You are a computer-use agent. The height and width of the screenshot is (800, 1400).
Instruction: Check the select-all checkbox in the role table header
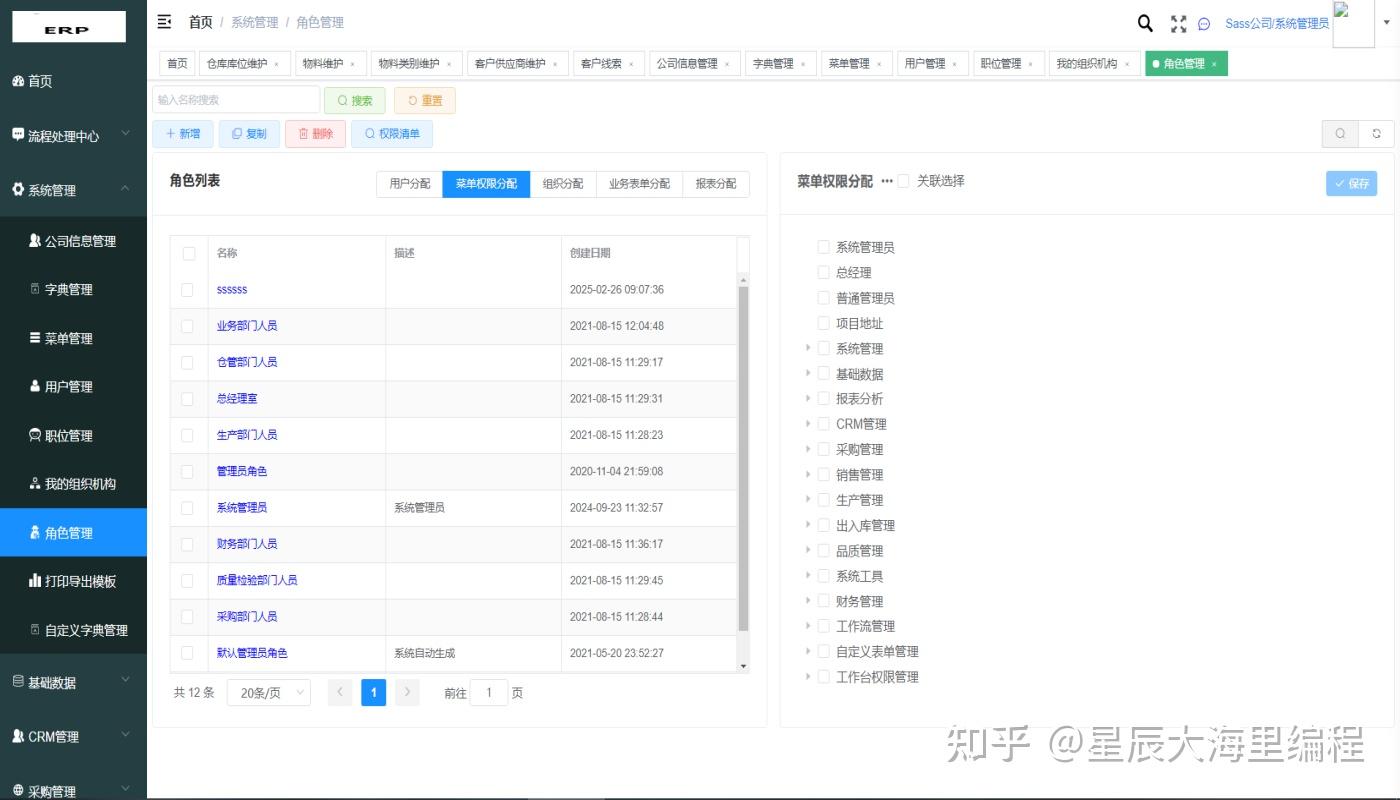point(189,253)
